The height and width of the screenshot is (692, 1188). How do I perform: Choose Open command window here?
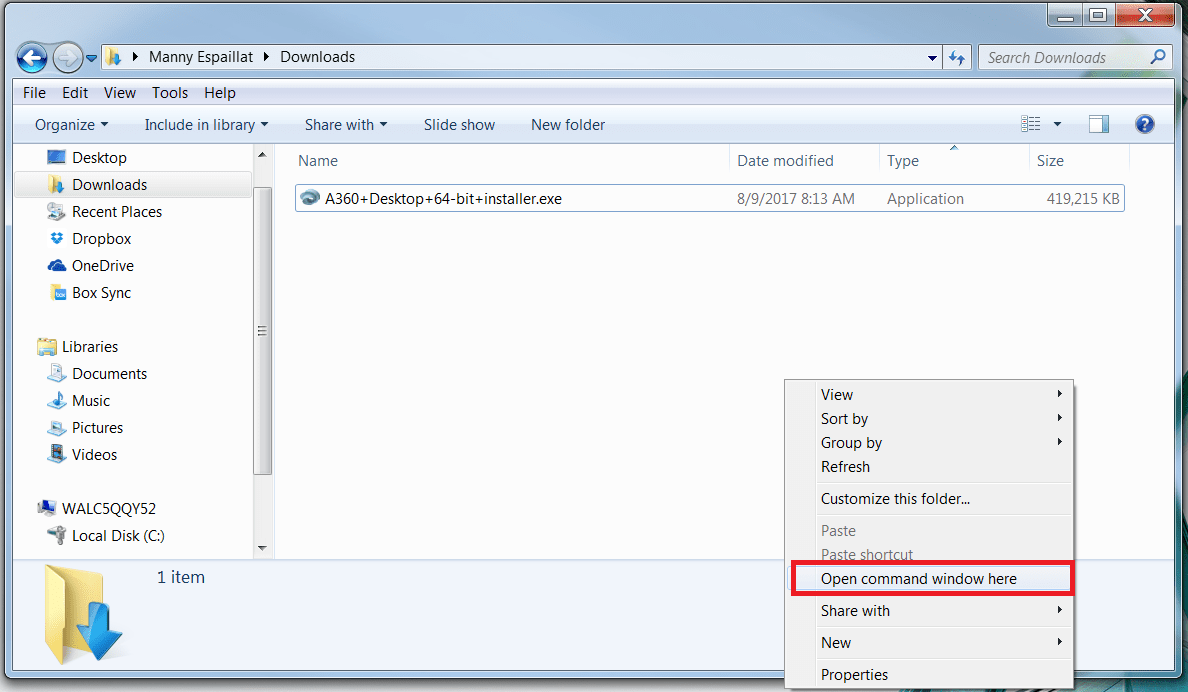[919, 578]
